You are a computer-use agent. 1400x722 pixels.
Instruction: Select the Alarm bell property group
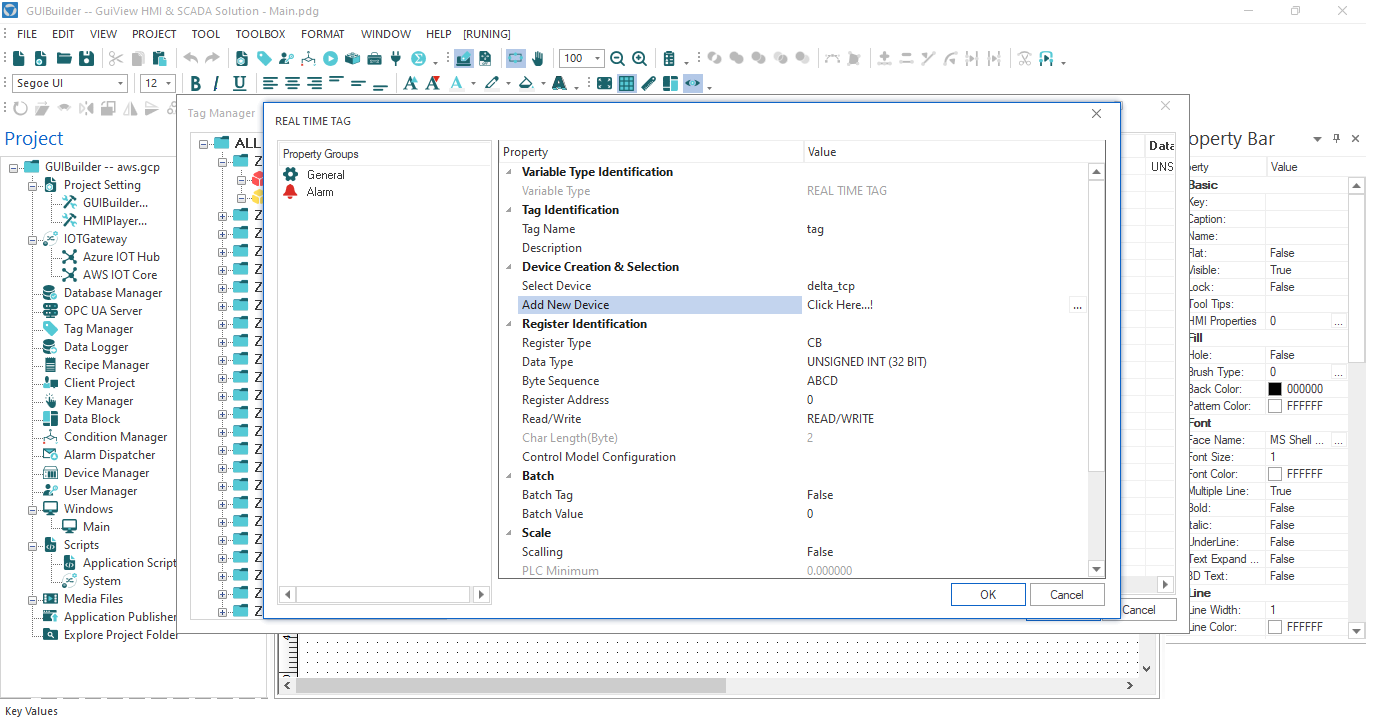(291, 191)
